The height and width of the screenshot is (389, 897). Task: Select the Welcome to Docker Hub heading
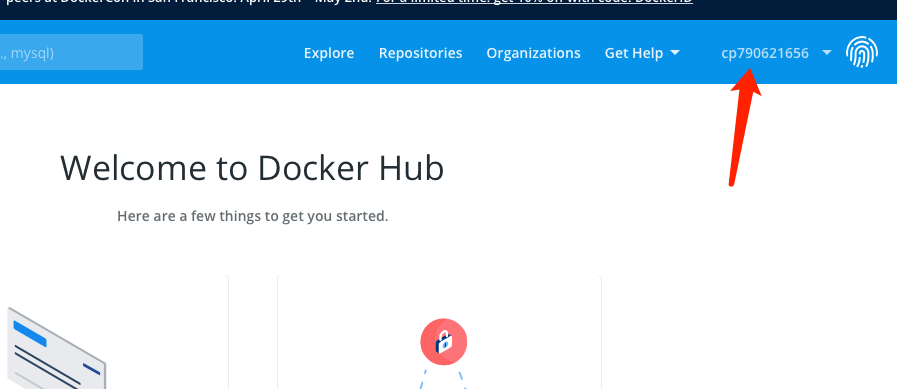[252, 168]
